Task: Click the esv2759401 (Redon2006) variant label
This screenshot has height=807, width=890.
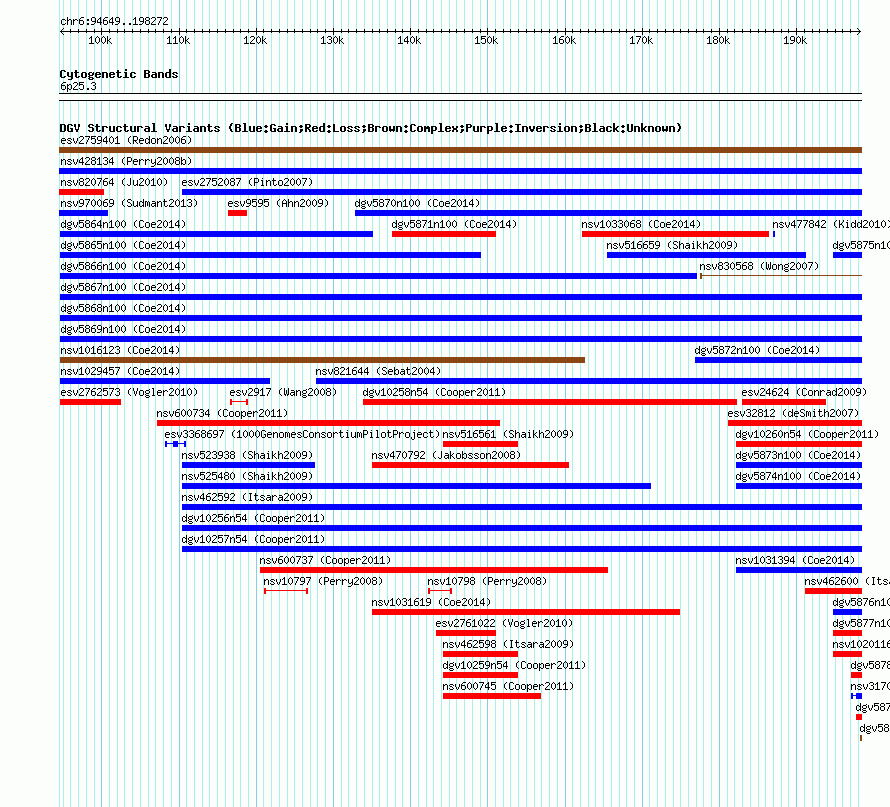Action: [x=126, y=140]
